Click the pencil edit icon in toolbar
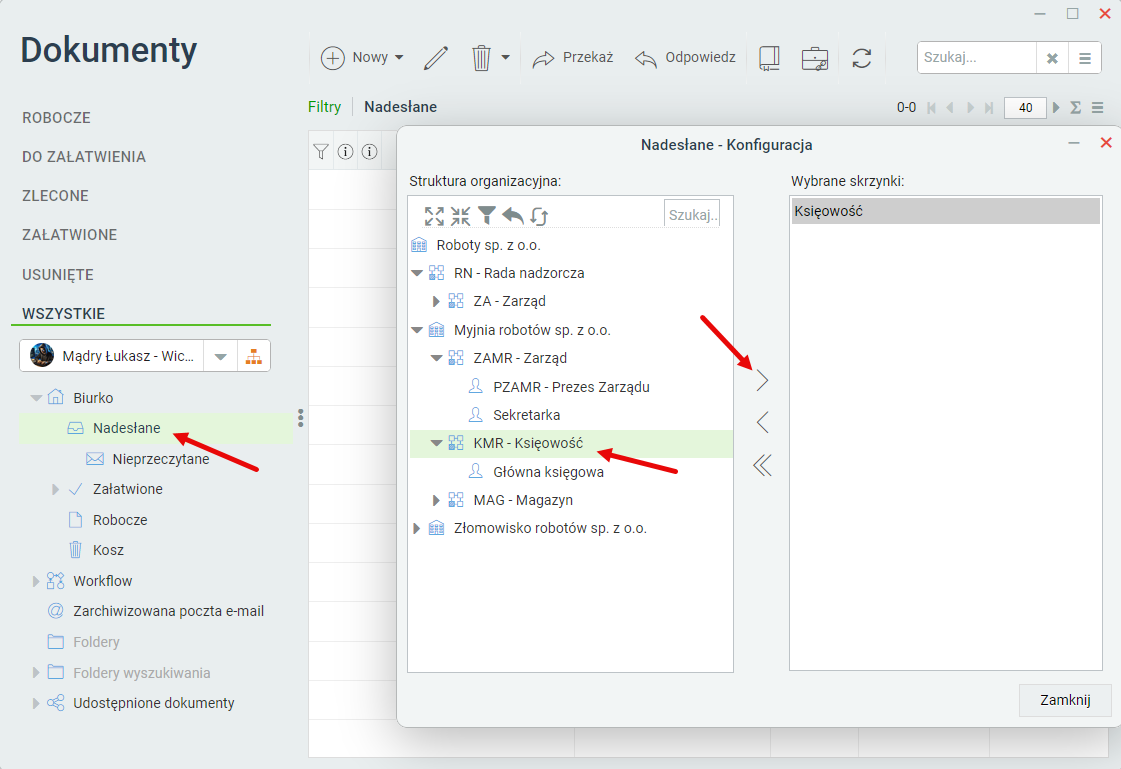 tap(435, 58)
